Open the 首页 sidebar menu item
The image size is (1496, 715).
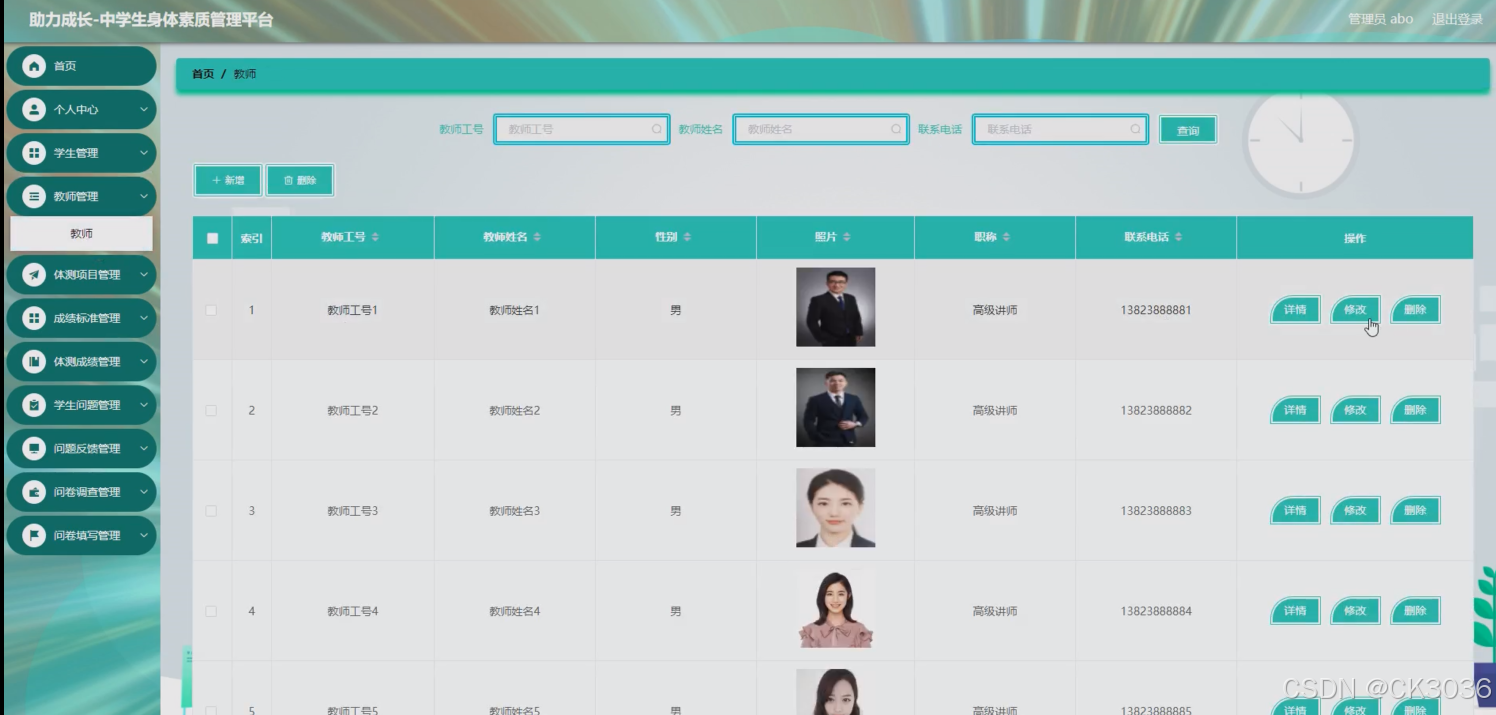tap(81, 66)
